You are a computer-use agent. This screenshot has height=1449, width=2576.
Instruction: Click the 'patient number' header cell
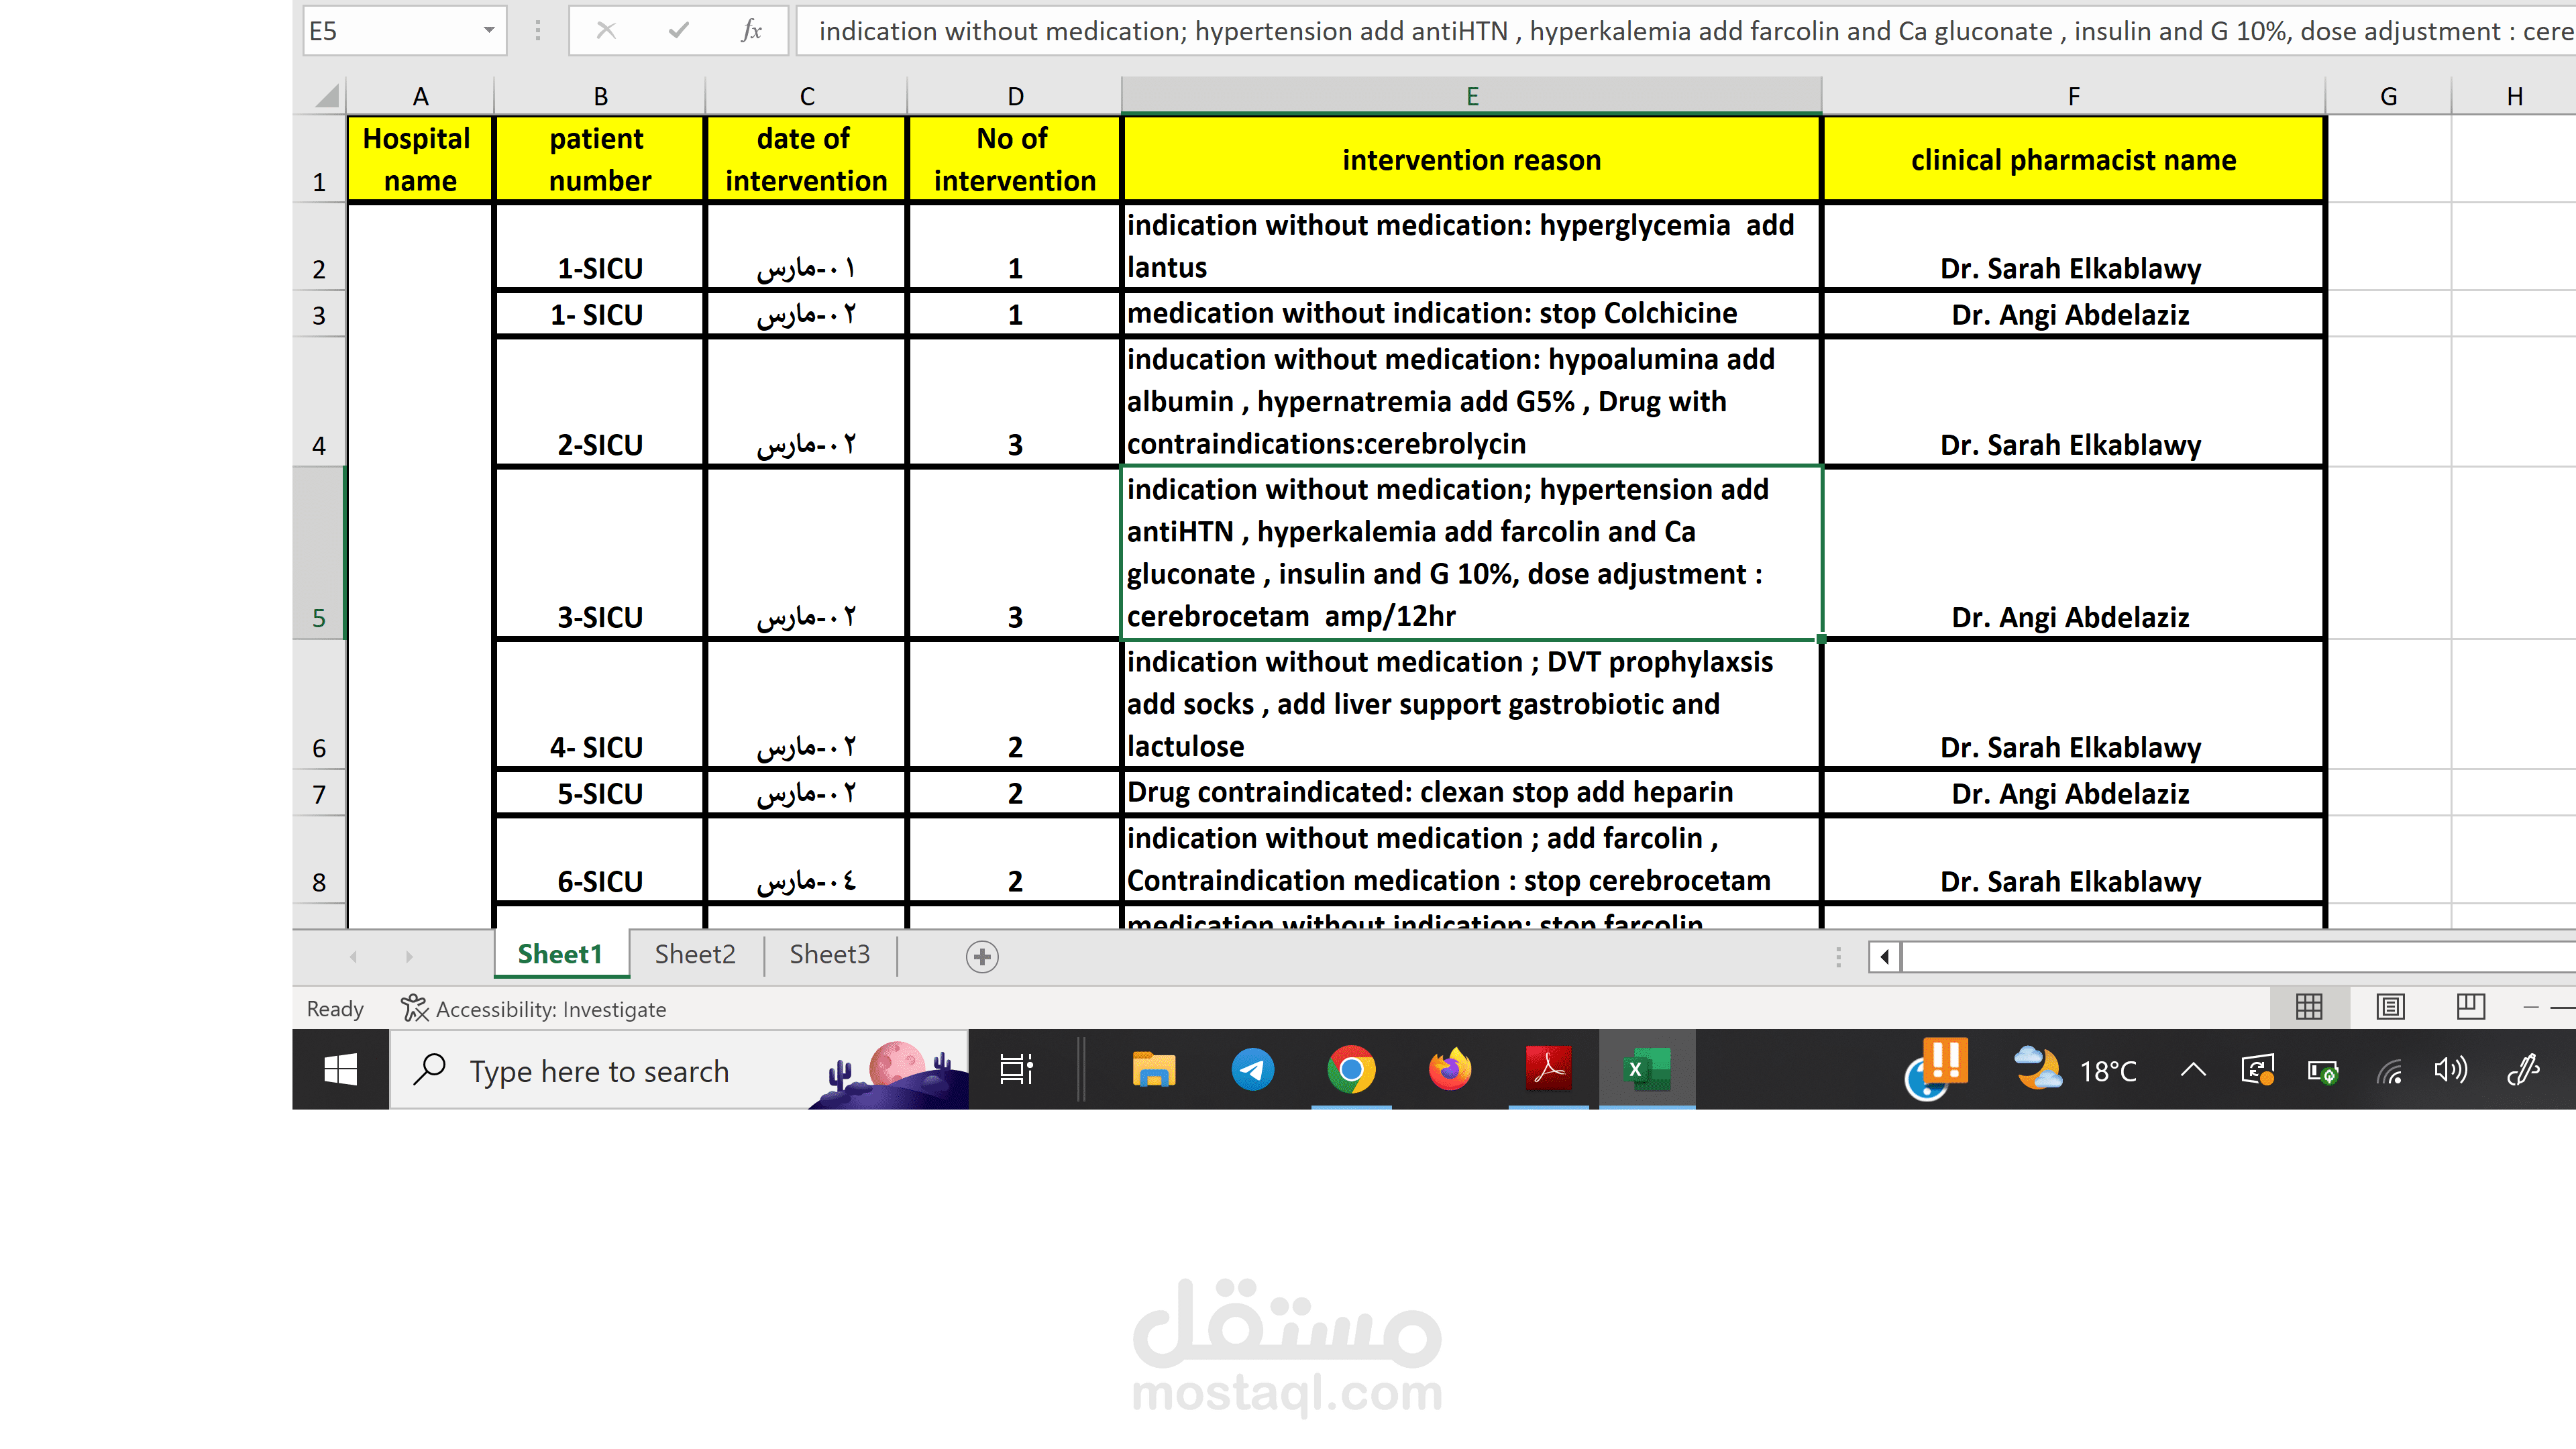click(x=600, y=160)
